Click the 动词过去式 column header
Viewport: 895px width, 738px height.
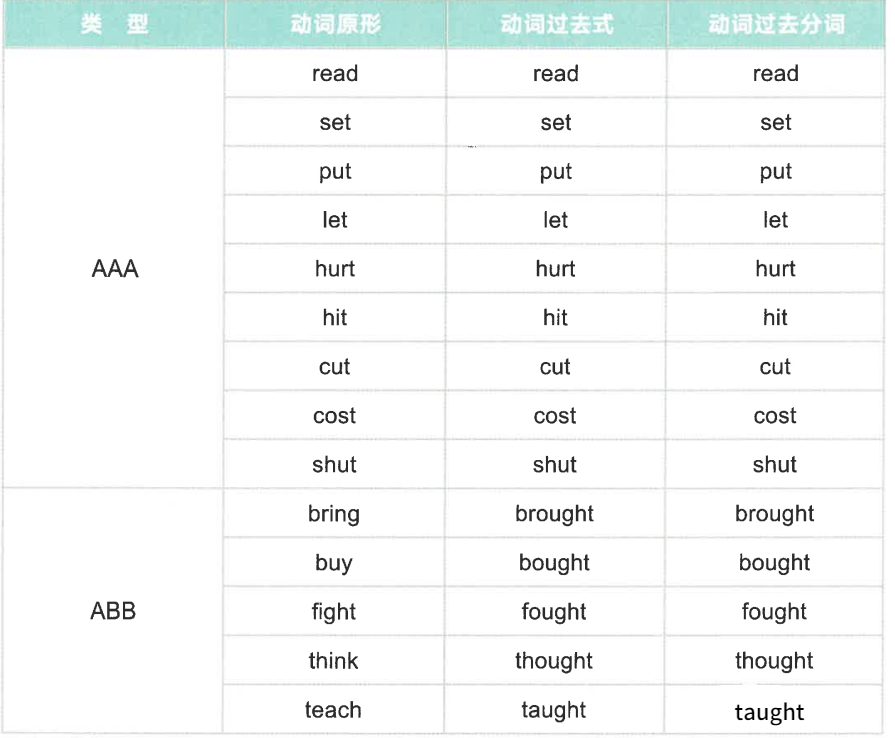556,24
